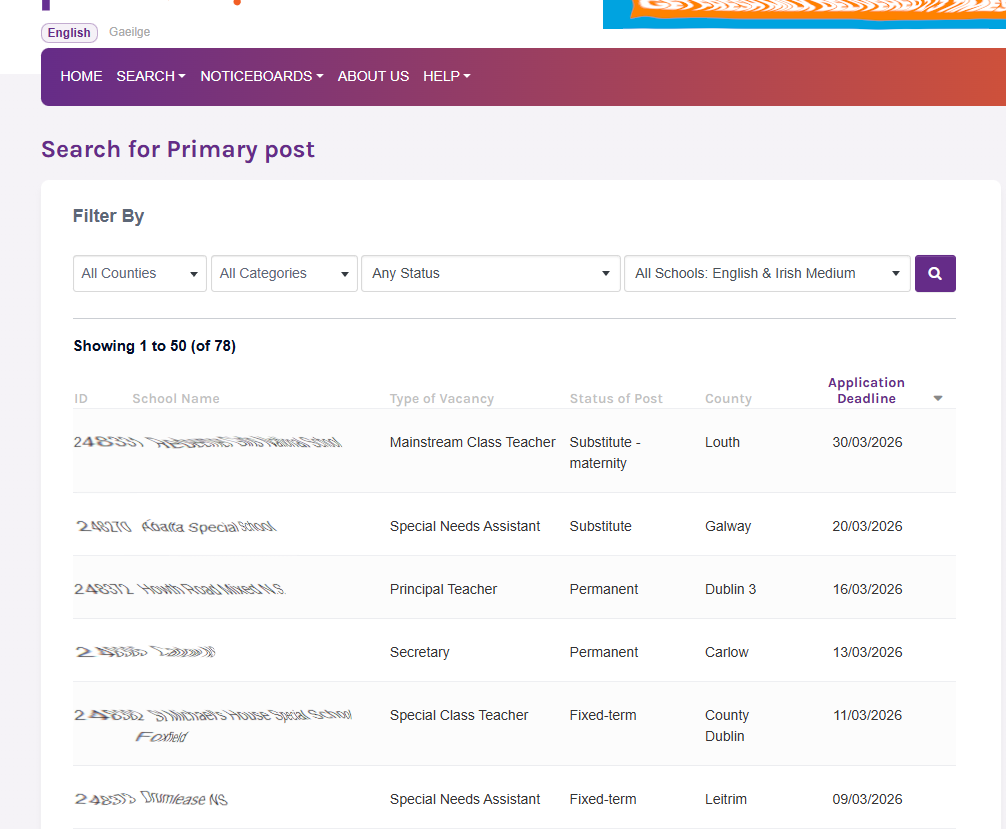Click the HELP menu chevron

click(466, 76)
